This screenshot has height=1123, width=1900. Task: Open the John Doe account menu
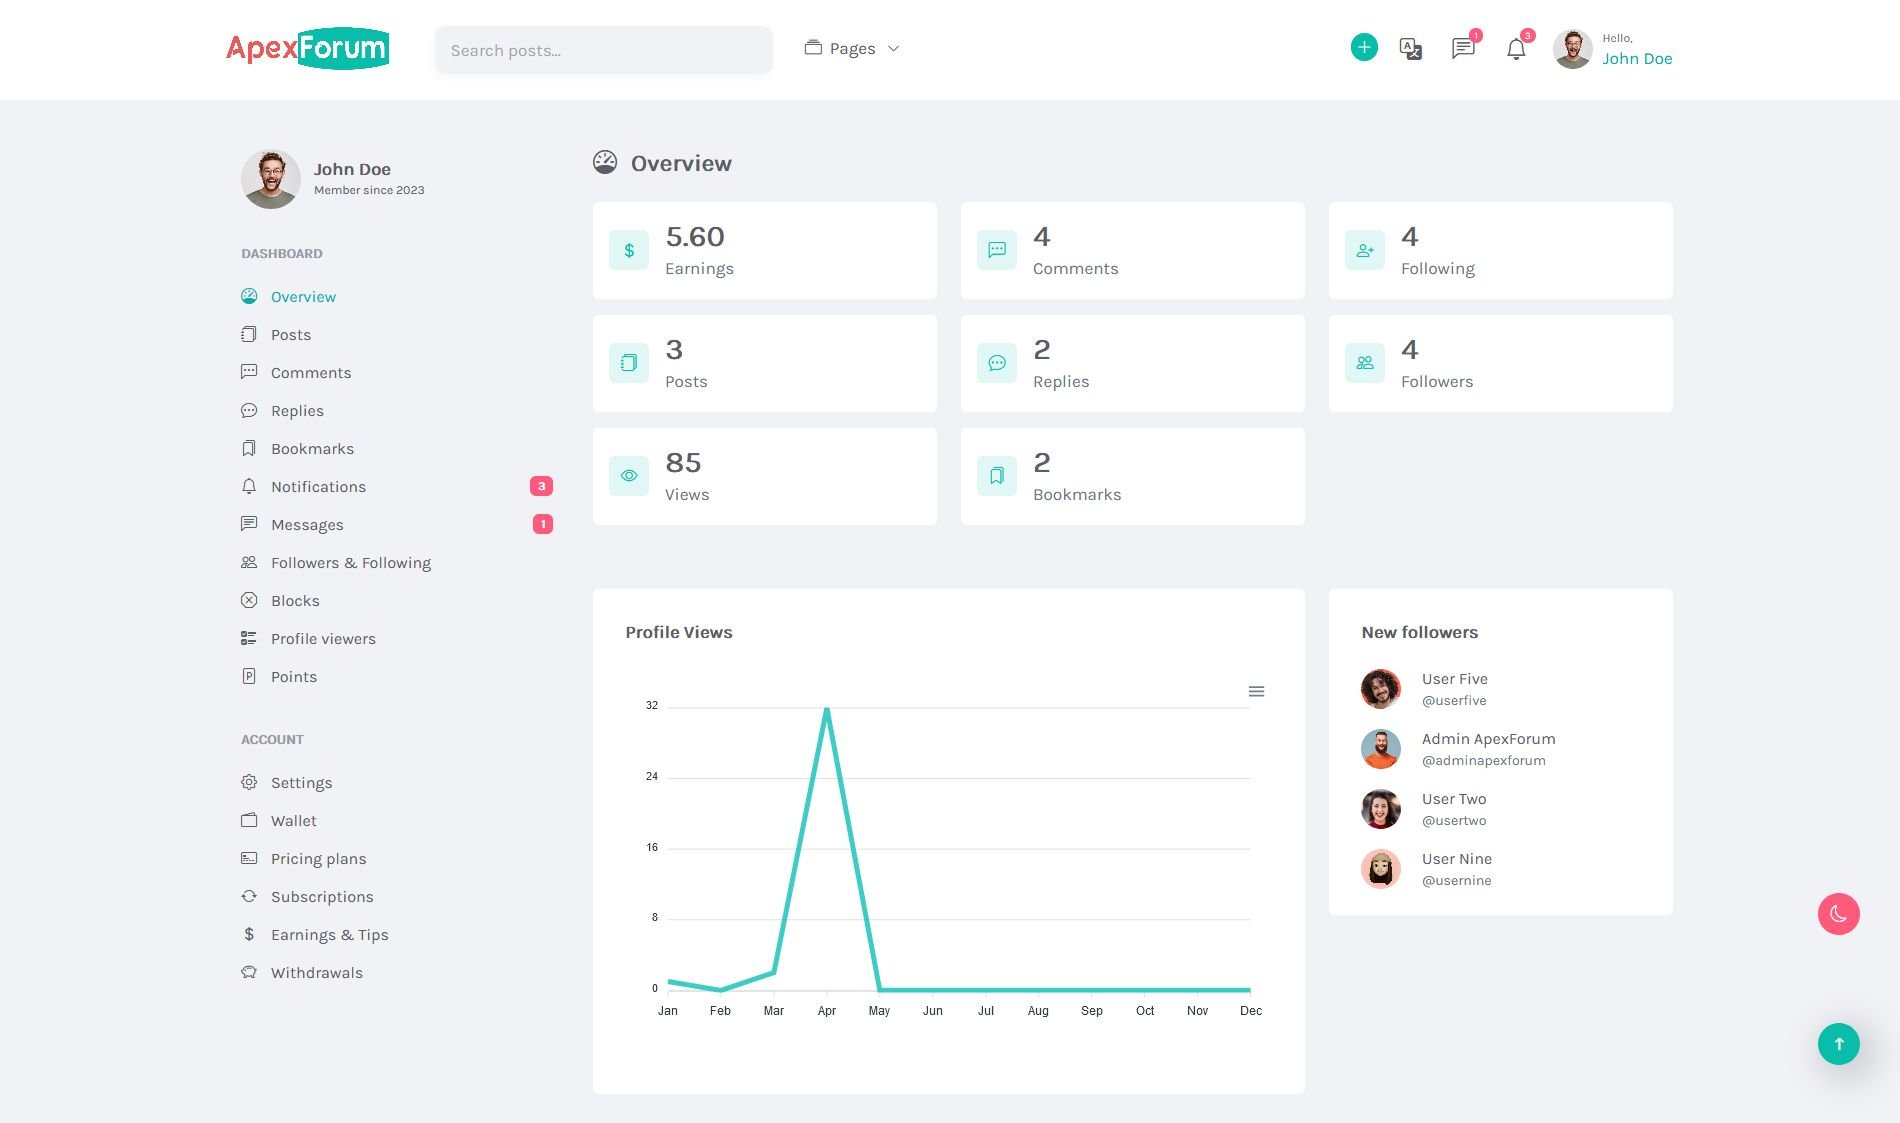coord(1612,49)
